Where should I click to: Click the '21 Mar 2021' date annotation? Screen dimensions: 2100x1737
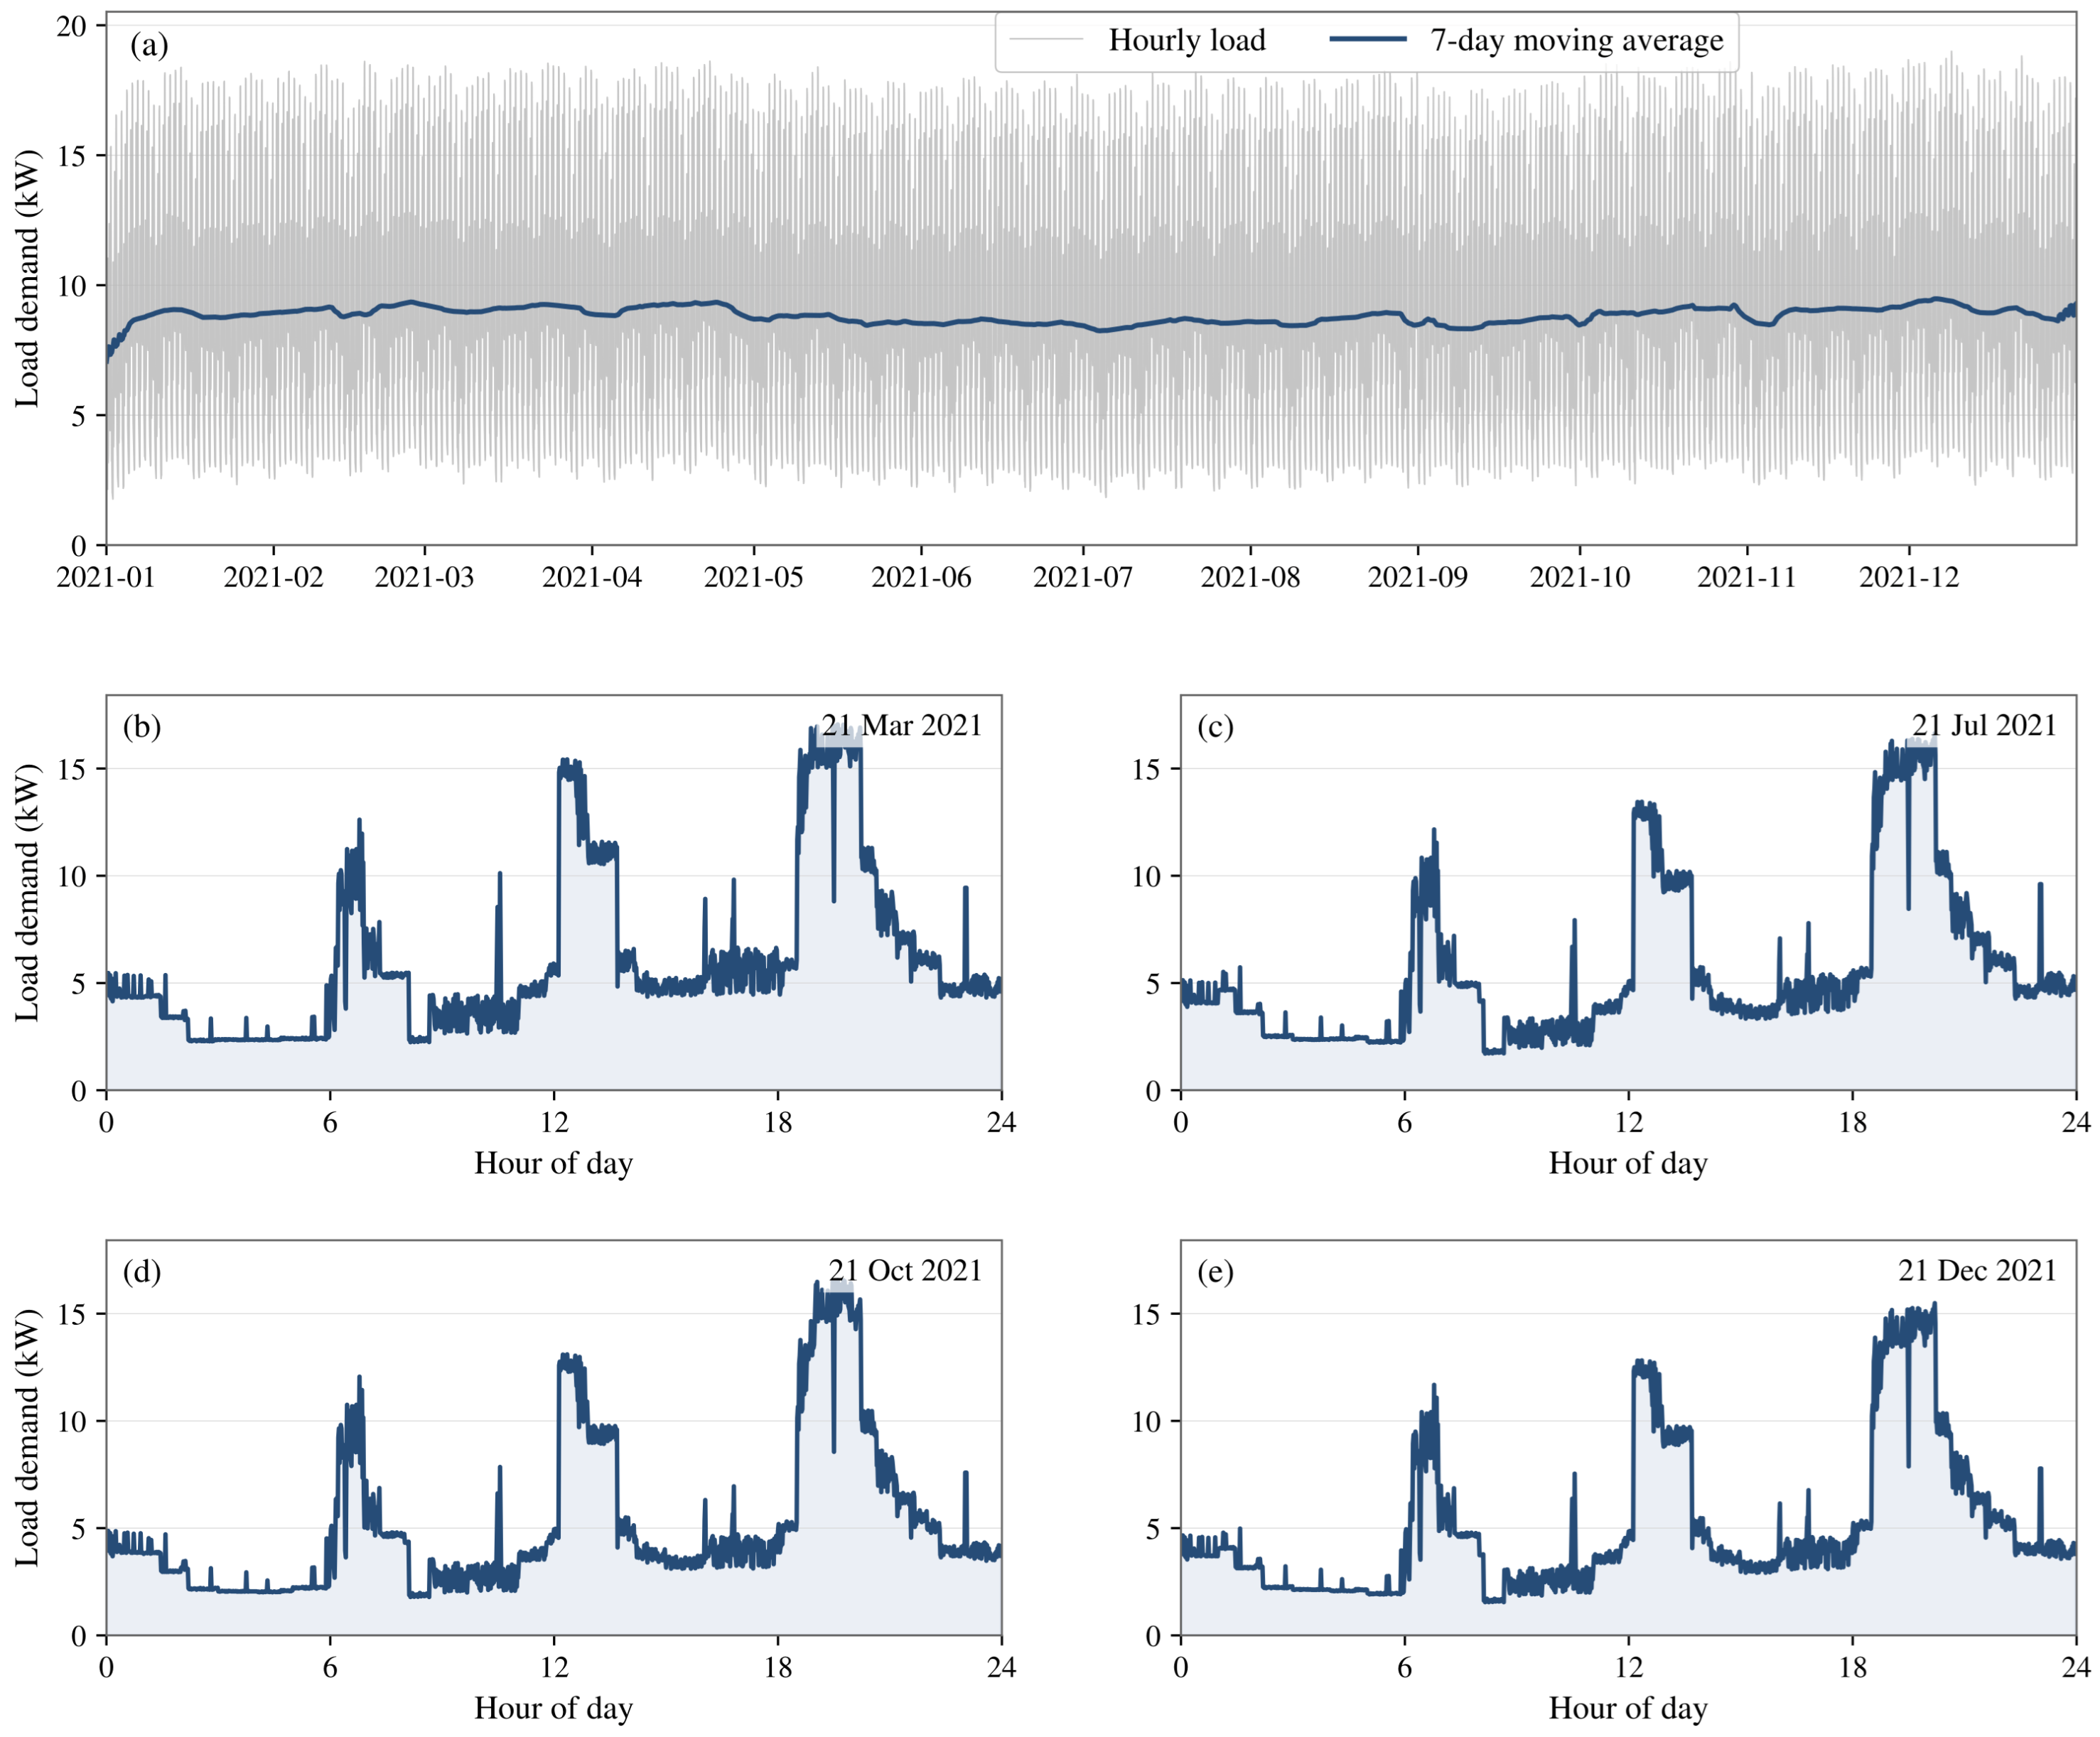click(902, 725)
